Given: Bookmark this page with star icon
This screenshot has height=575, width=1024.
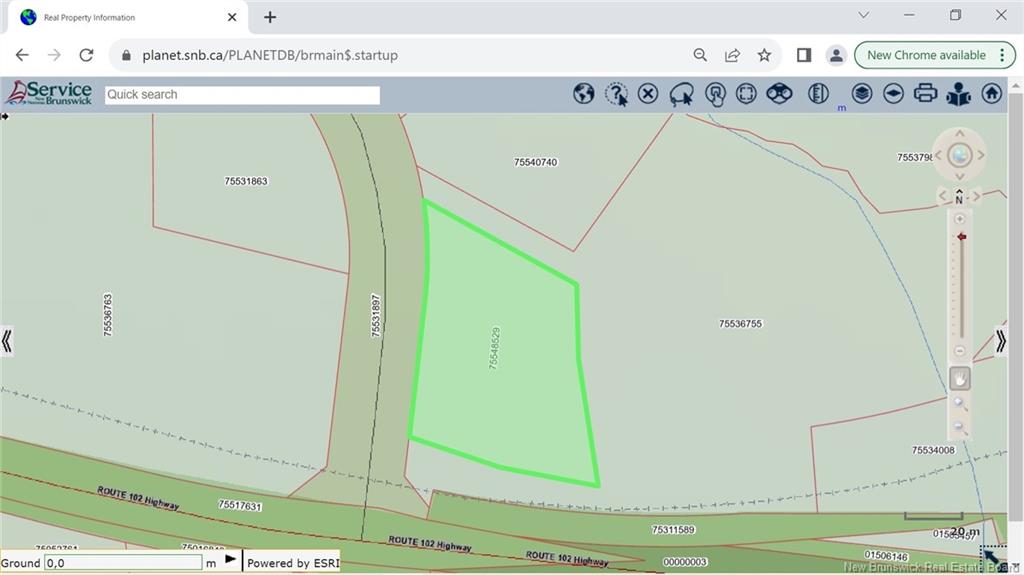Looking at the screenshot, I should coord(764,55).
